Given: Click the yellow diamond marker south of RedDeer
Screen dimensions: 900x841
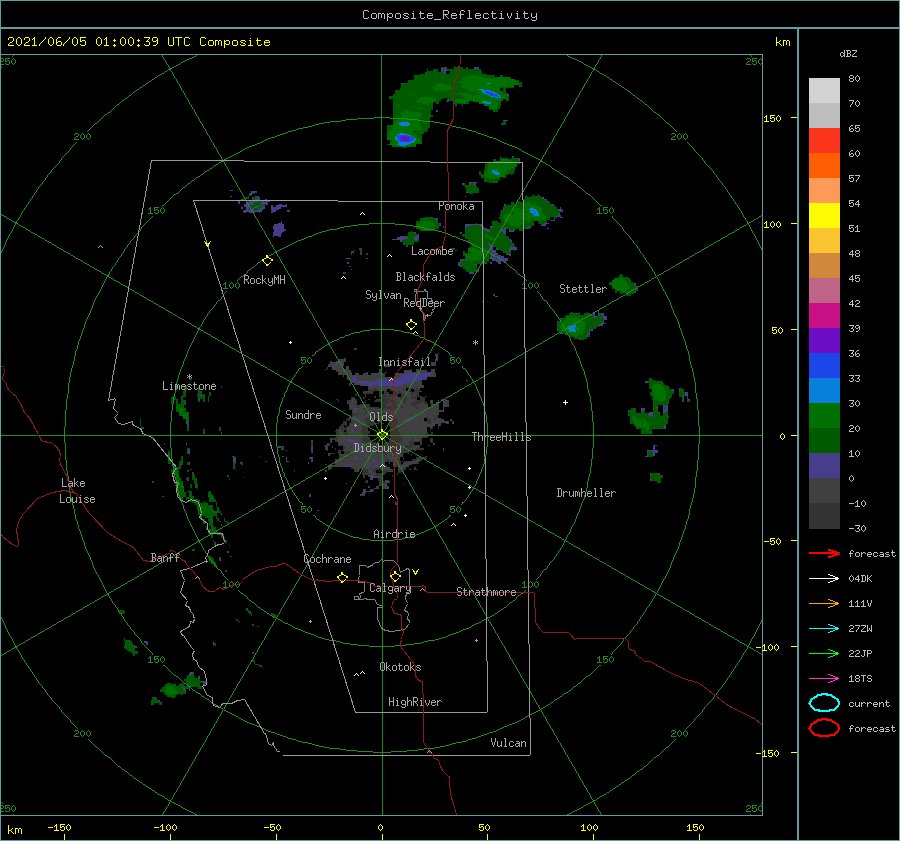Looking at the screenshot, I should [x=411, y=325].
